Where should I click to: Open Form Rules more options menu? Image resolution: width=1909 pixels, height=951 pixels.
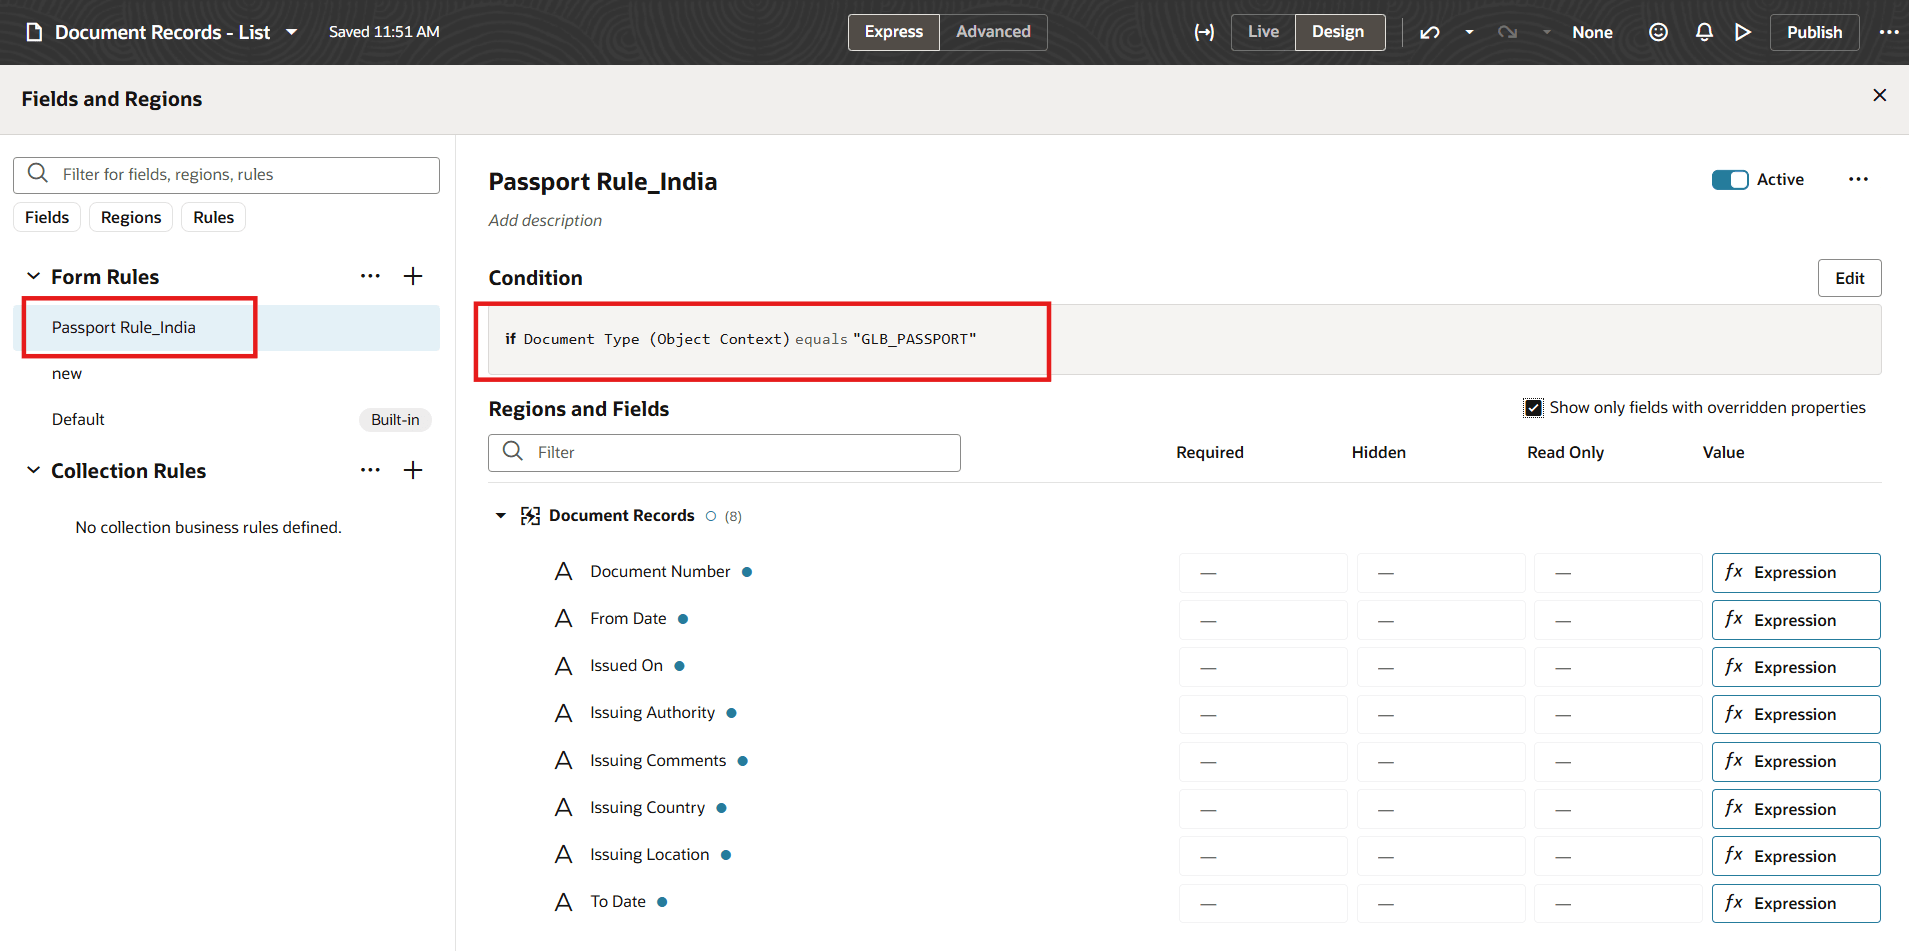point(370,276)
